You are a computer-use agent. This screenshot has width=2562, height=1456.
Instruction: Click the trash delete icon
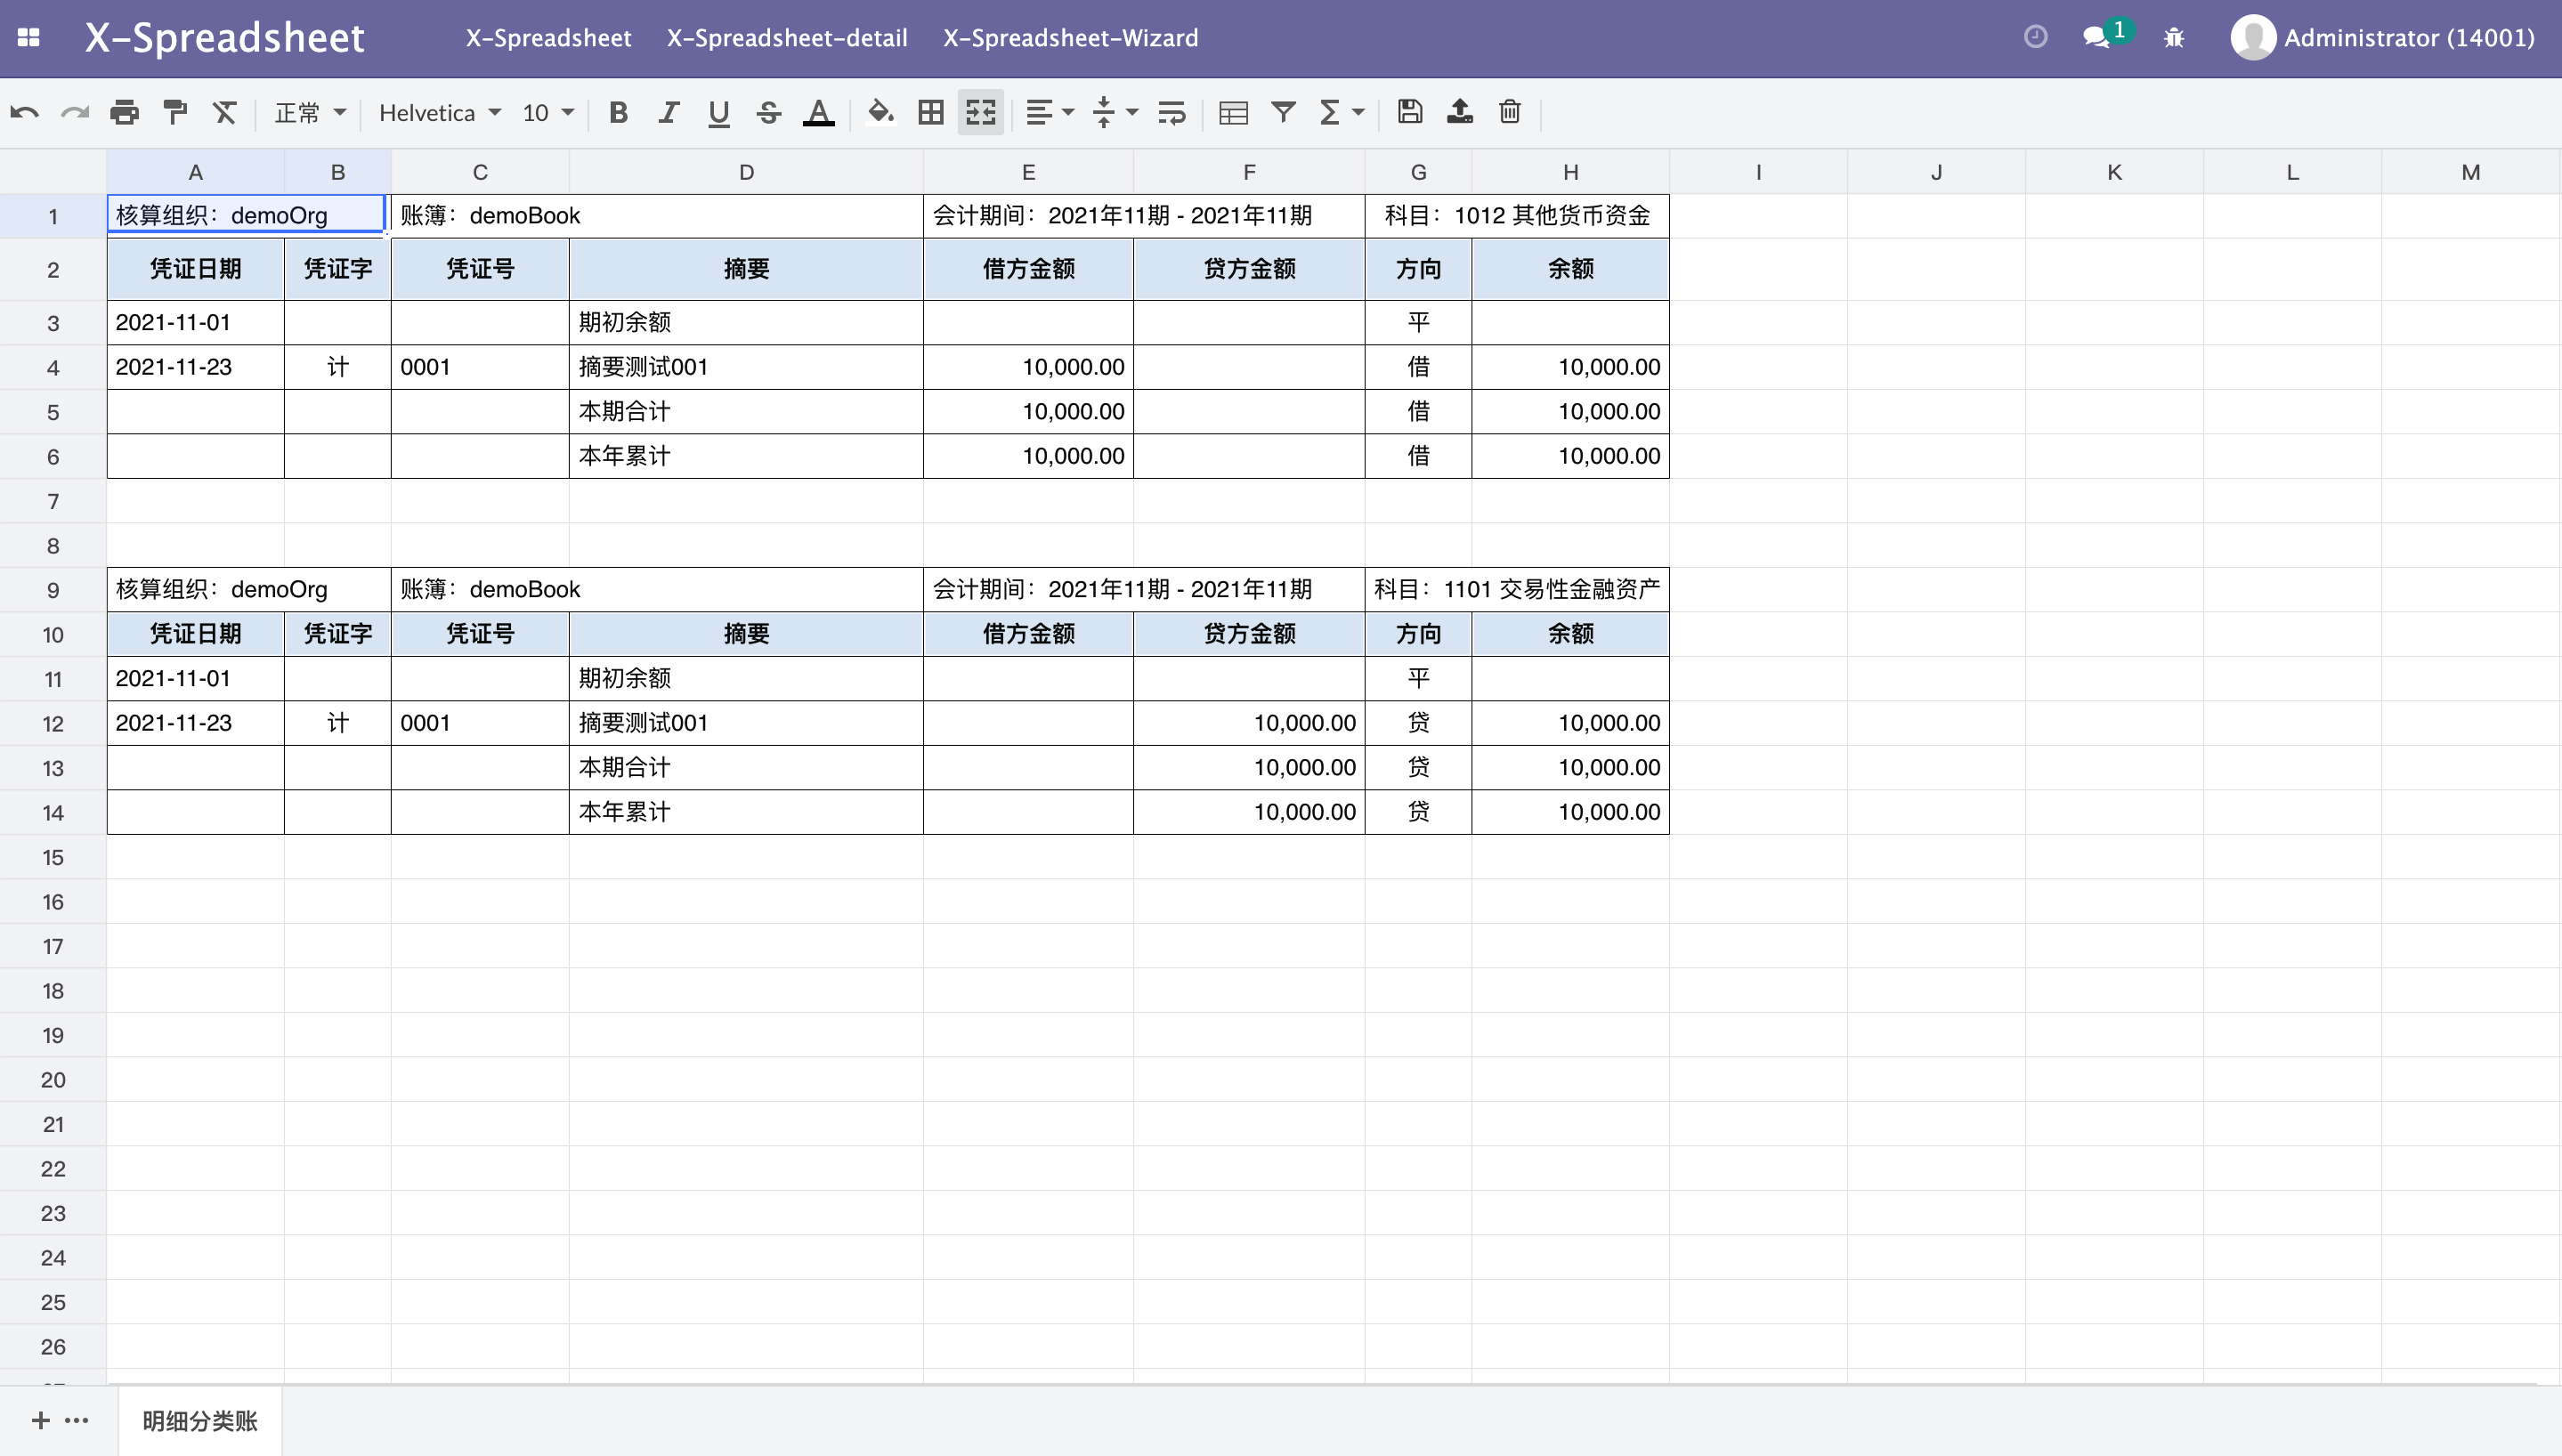tap(1510, 112)
